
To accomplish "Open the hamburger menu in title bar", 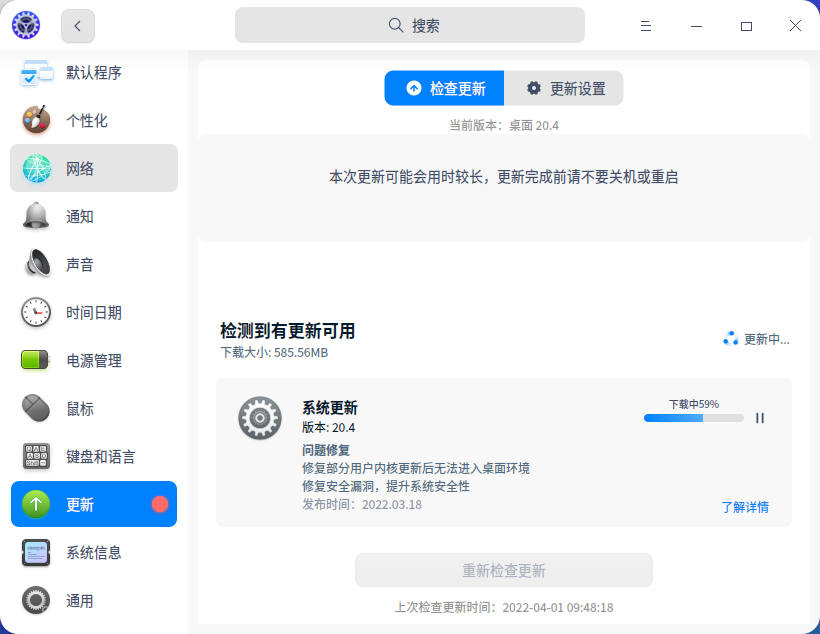I will pyautogui.click(x=646, y=26).
